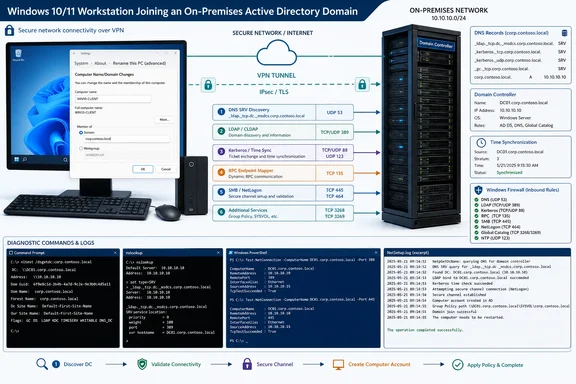Viewport: 576px width, 384px height.
Task: Close the nslookup window
Action: [x=218, y=253]
